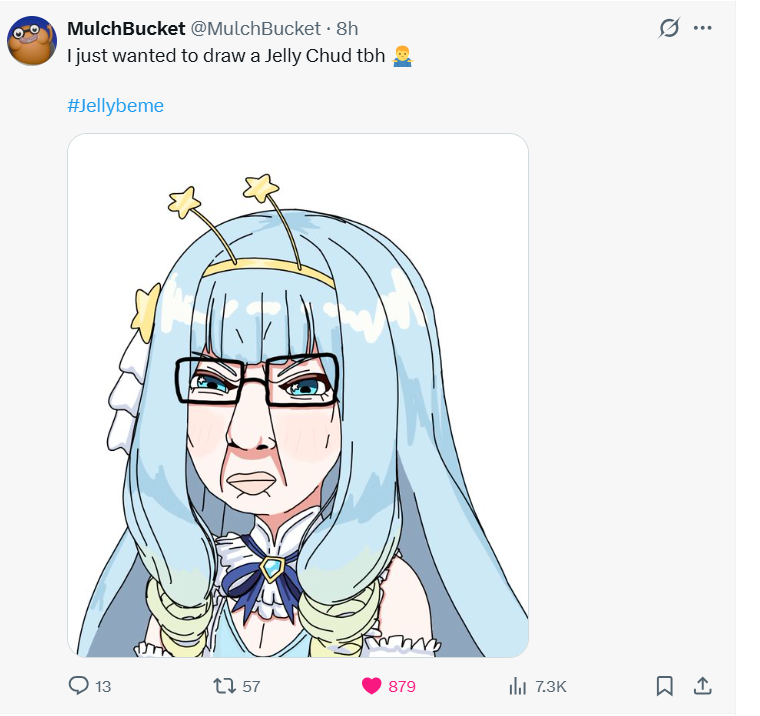760x716 pixels.
Task: Open the post via the 8h timestamp
Action: click(347, 29)
